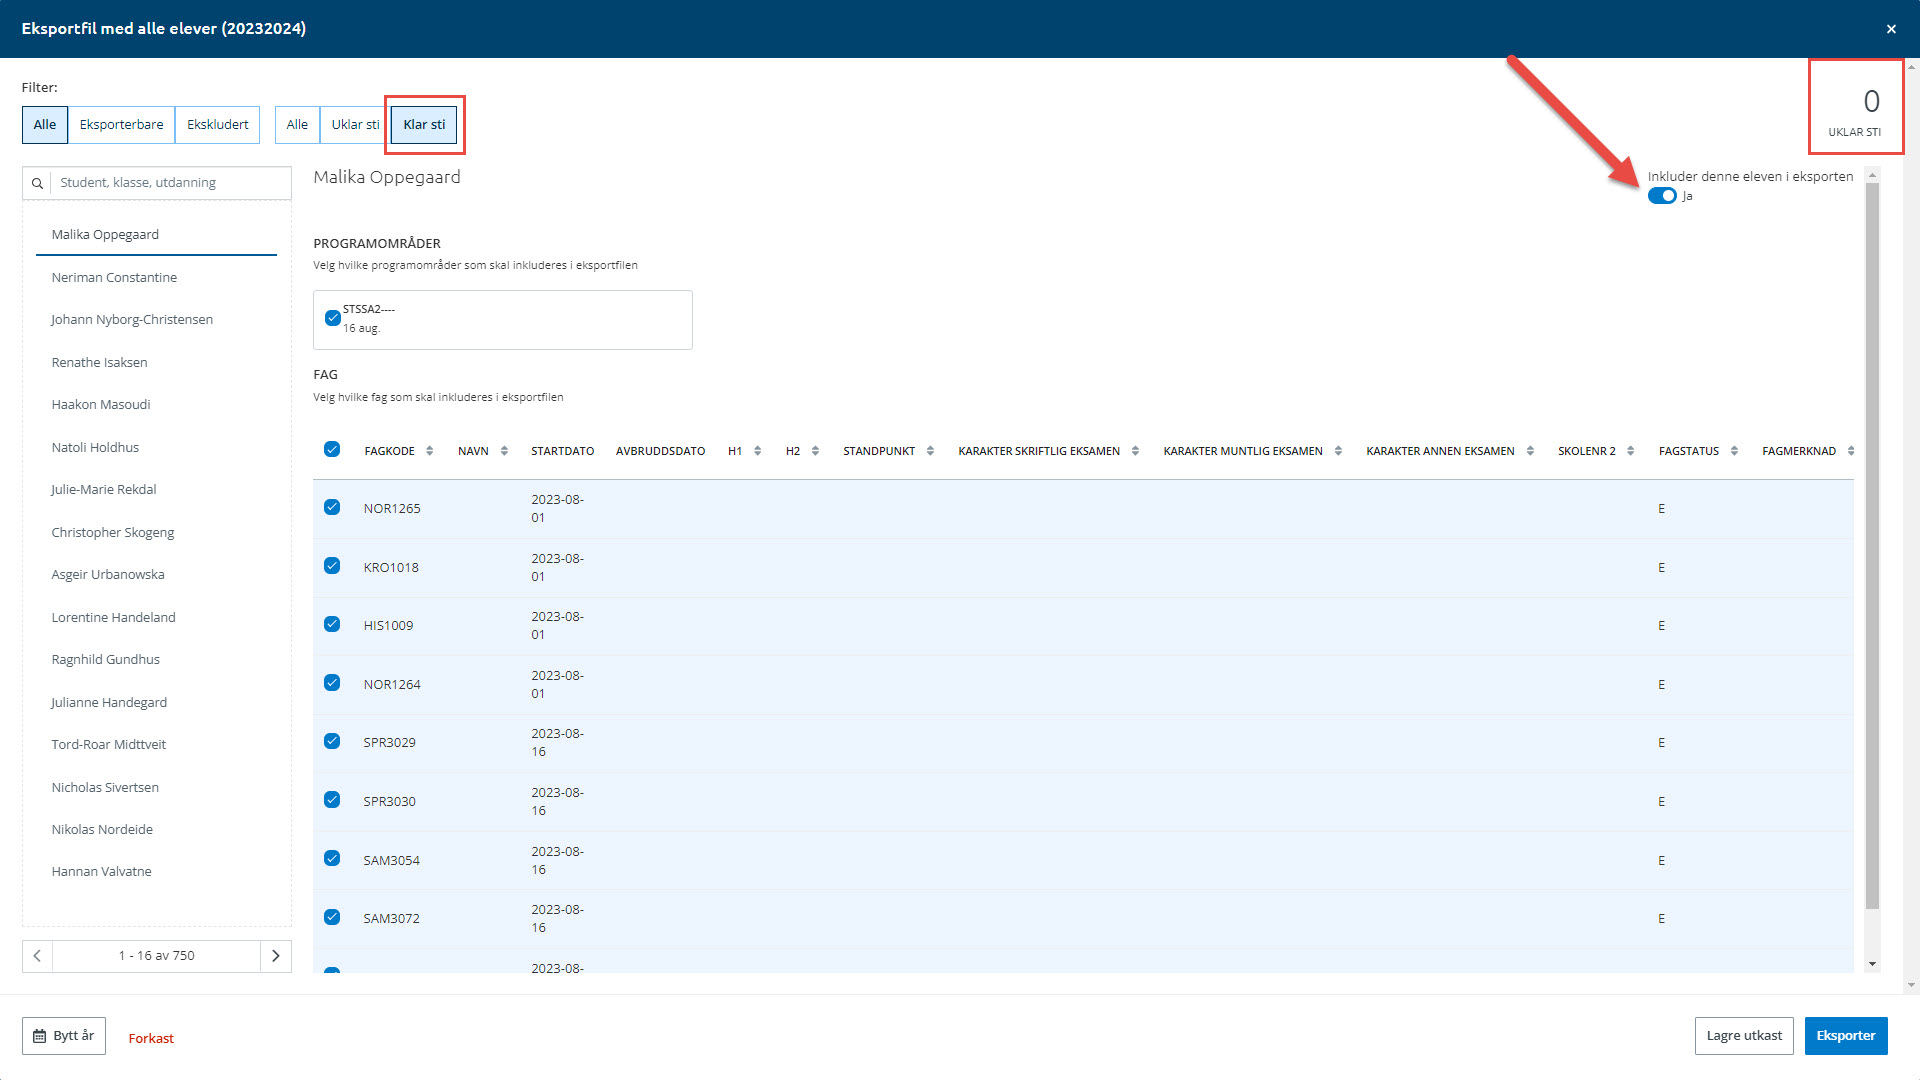Viewport: 1920px width, 1080px height.
Task: Select student Natoli Holdhus
Action: pos(156,447)
